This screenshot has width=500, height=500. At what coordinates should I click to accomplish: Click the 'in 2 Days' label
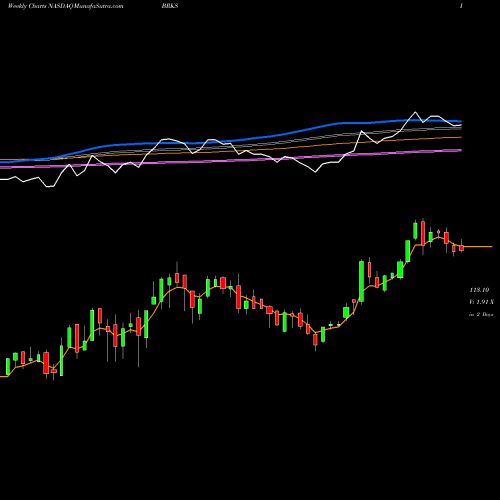point(481,314)
